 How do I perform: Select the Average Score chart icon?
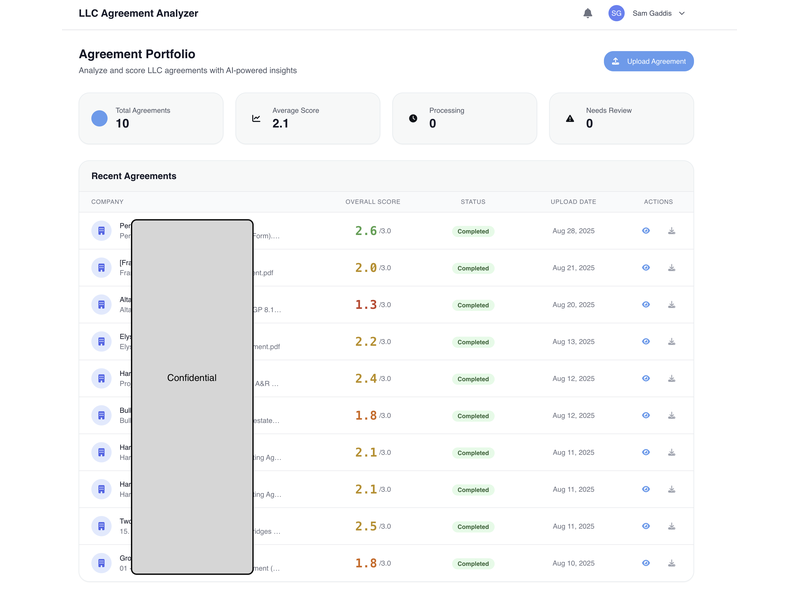click(x=256, y=117)
